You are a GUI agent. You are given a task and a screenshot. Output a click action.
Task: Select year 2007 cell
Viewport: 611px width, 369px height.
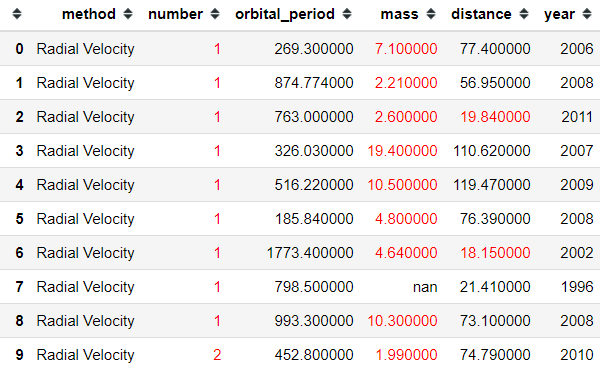577,150
